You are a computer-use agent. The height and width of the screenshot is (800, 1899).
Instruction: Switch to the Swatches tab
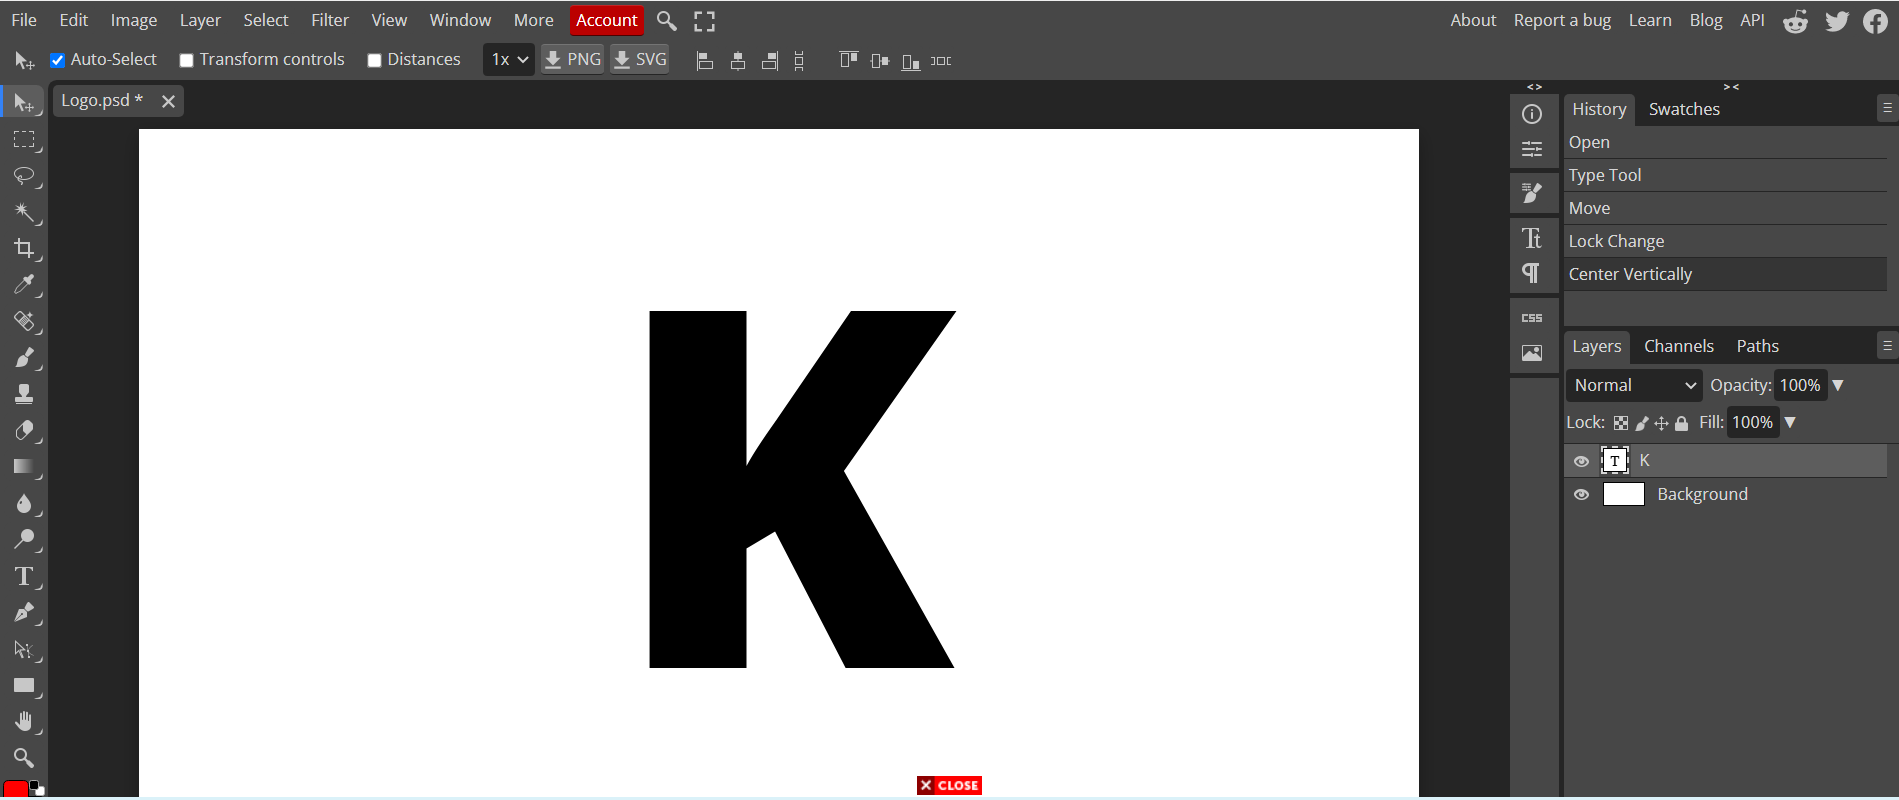coord(1684,109)
